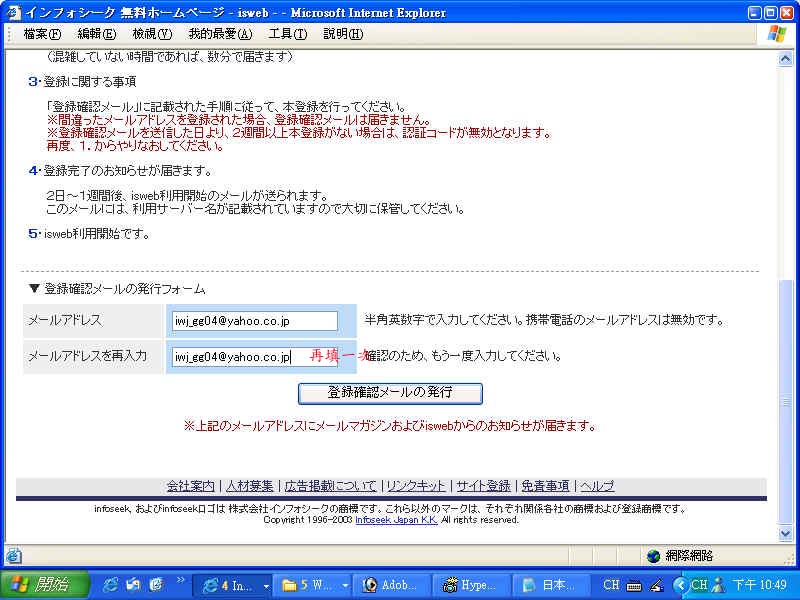Switch to the Hype... taskbar window
The image size is (800, 600).
[x=471, y=585]
